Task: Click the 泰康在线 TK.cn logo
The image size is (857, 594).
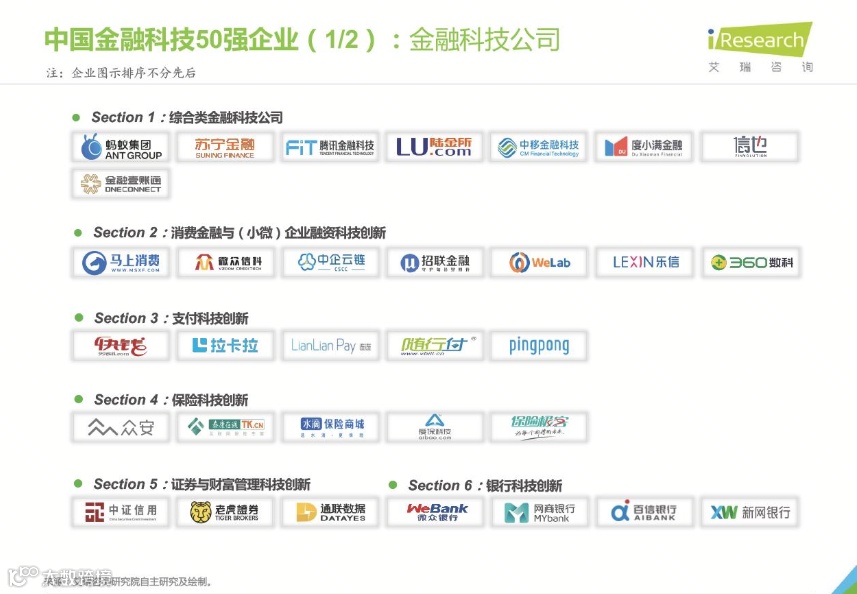Action: click(x=225, y=427)
